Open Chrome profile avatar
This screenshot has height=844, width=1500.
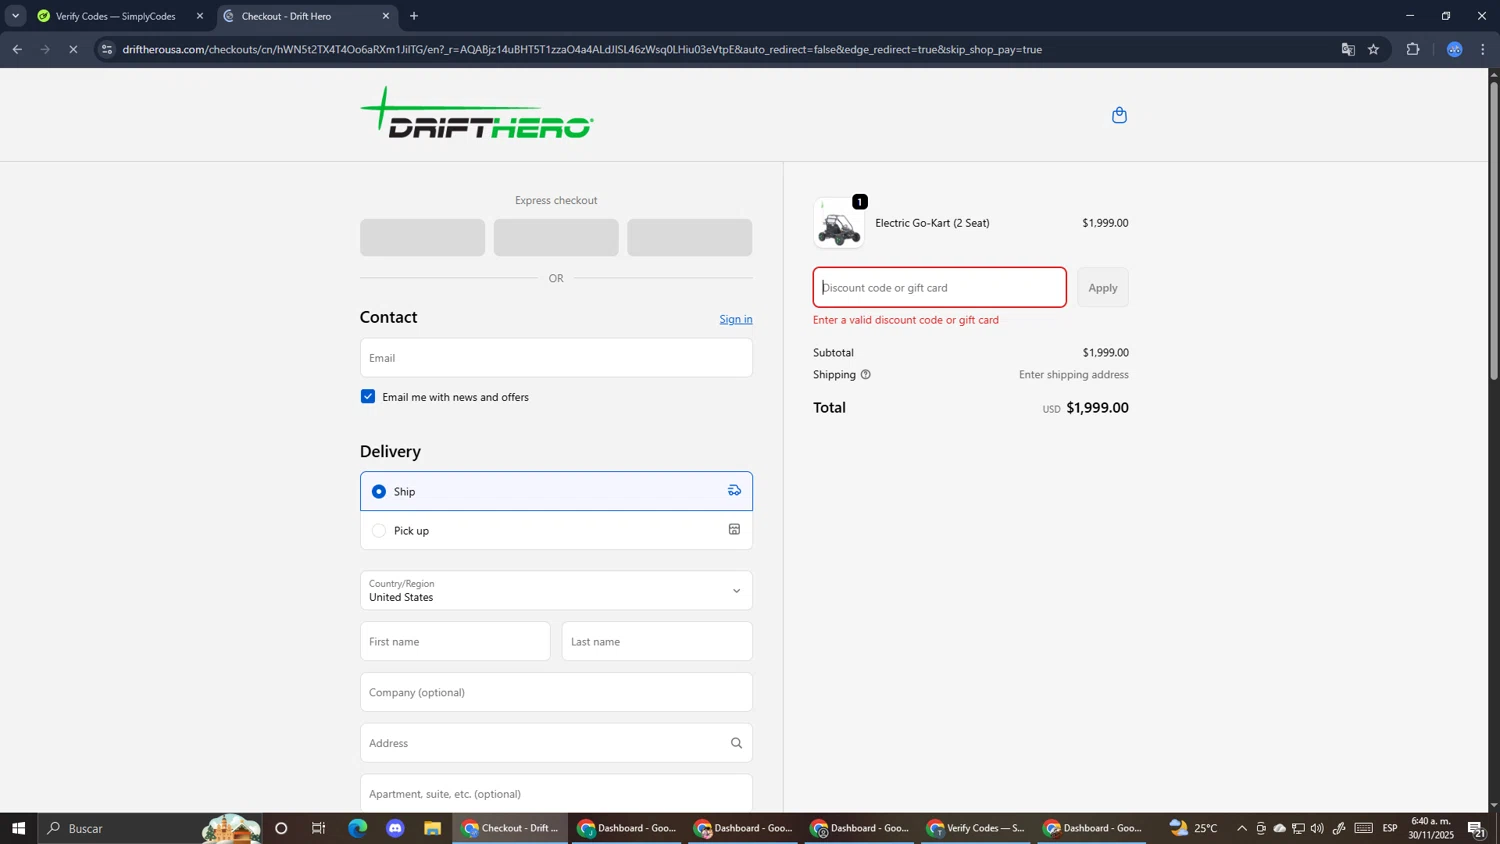[x=1455, y=49]
